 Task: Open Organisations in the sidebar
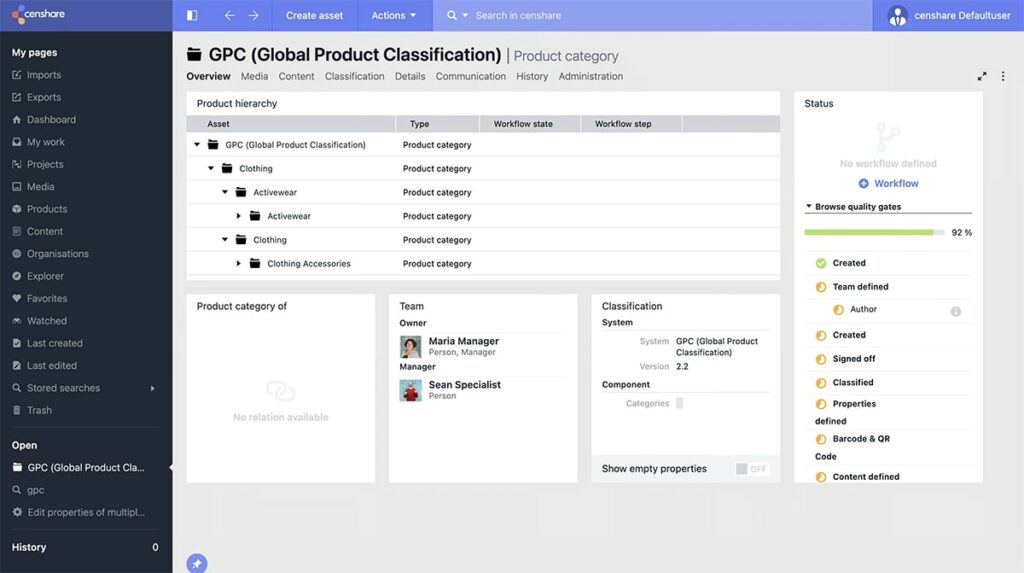57,254
